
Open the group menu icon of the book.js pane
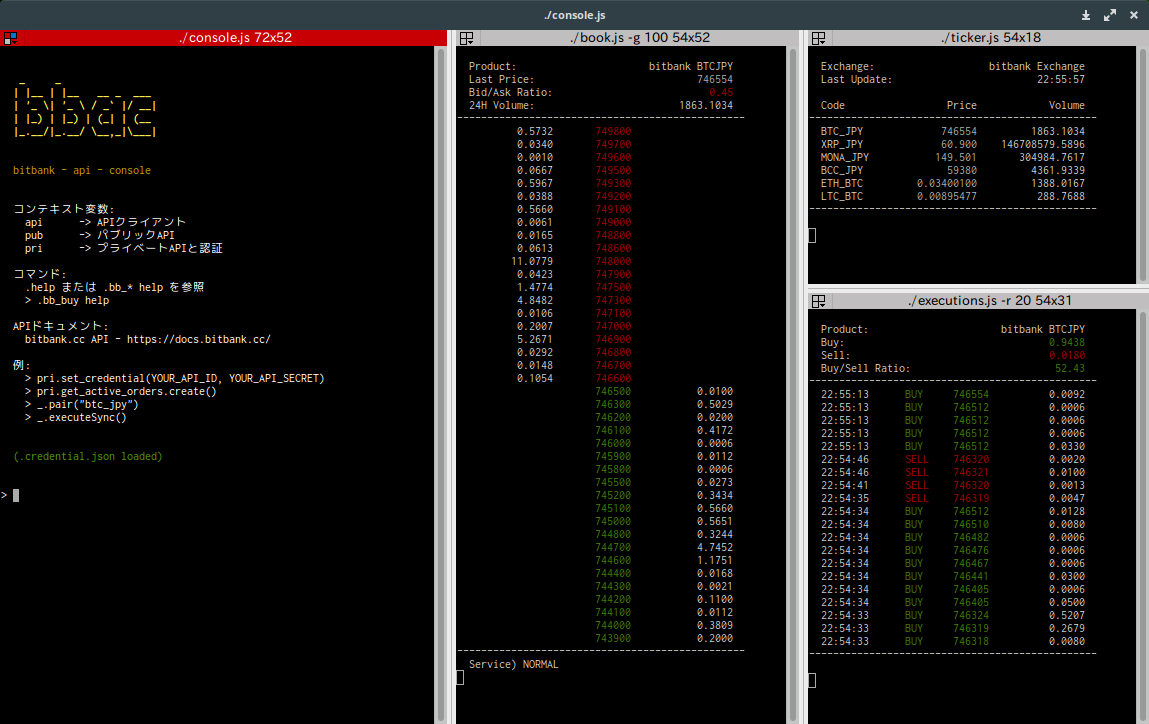pyautogui.click(x=466, y=38)
